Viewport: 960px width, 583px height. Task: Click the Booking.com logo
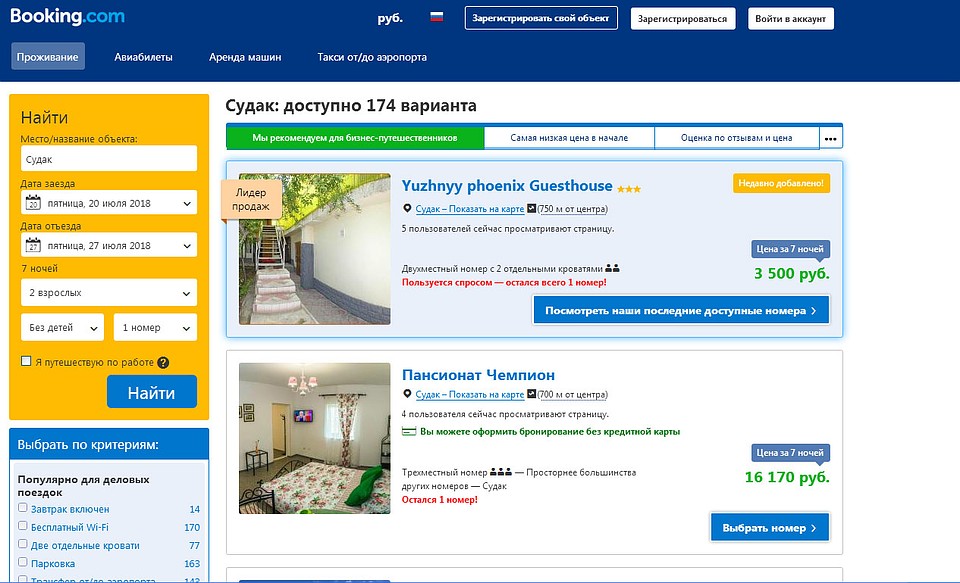67,17
